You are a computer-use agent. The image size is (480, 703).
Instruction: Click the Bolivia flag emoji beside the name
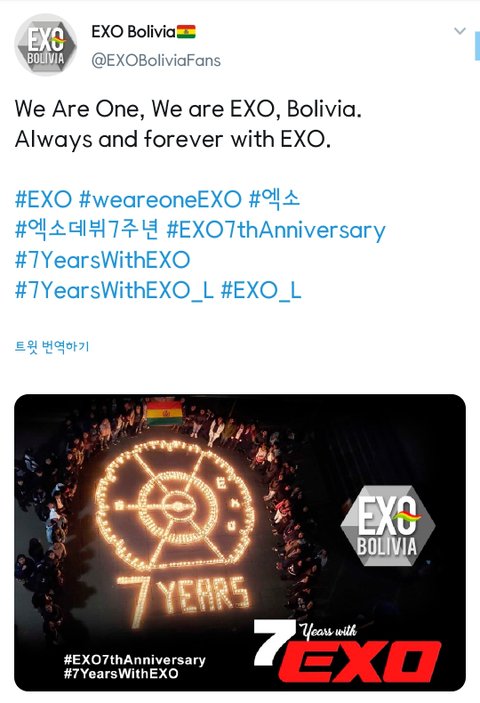pyautogui.click(x=186, y=32)
